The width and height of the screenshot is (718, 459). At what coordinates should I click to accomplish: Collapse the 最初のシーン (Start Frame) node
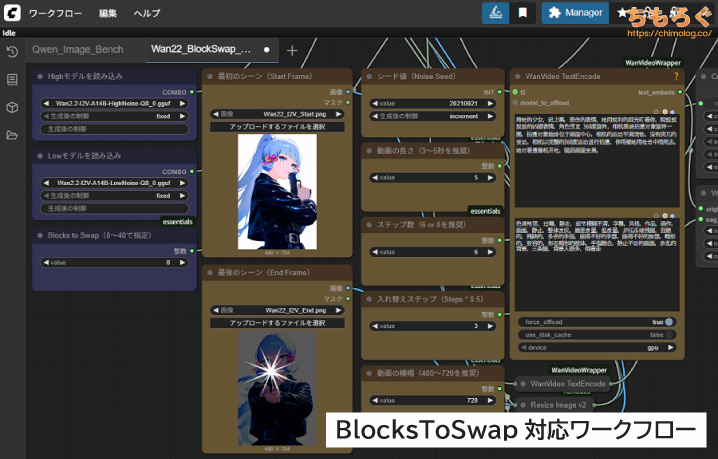(210, 76)
